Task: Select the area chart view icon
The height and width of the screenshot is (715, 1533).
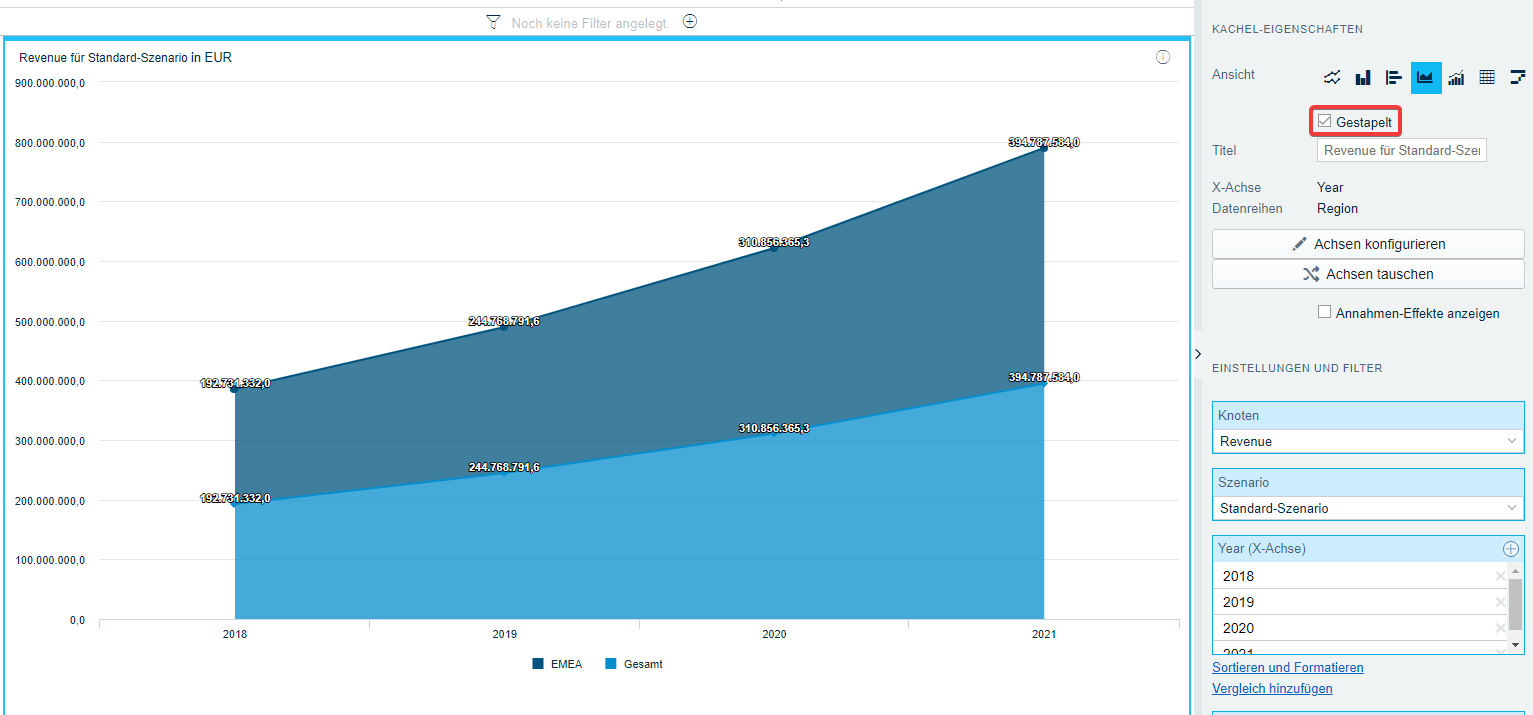Action: click(x=1426, y=77)
